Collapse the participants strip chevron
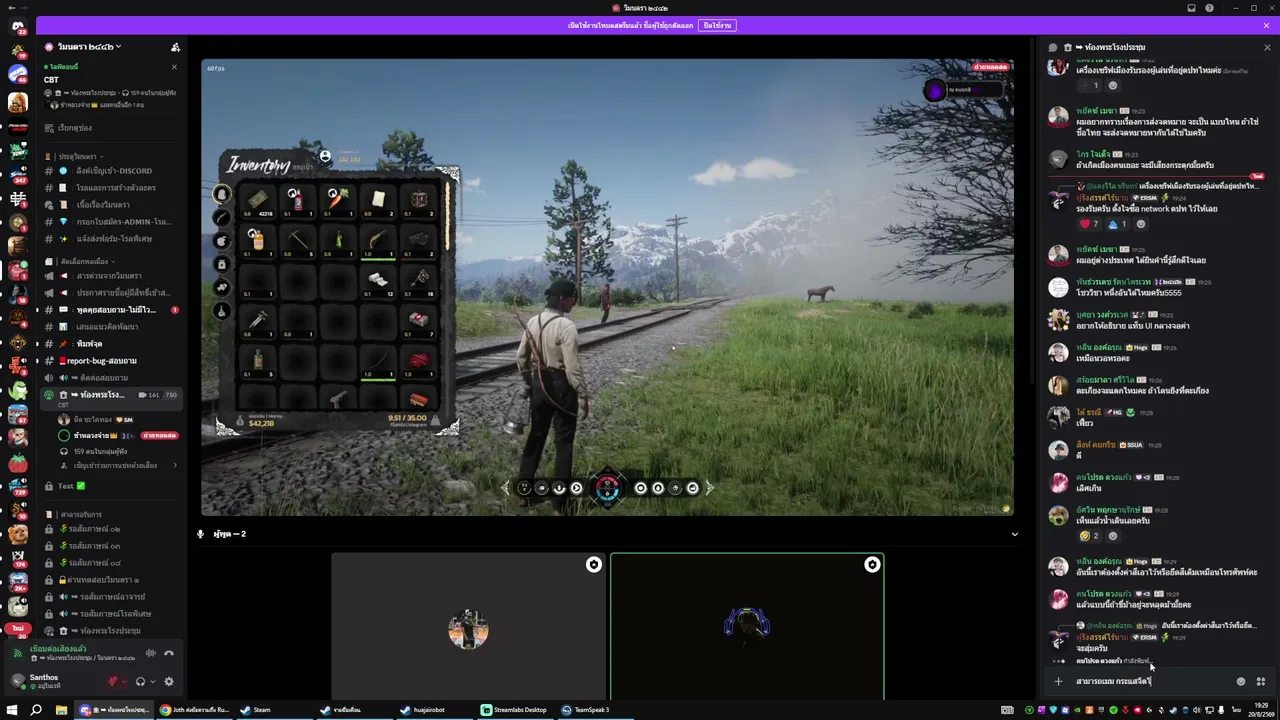The width and height of the screenshot is (1280, 720). [1014, 534]
